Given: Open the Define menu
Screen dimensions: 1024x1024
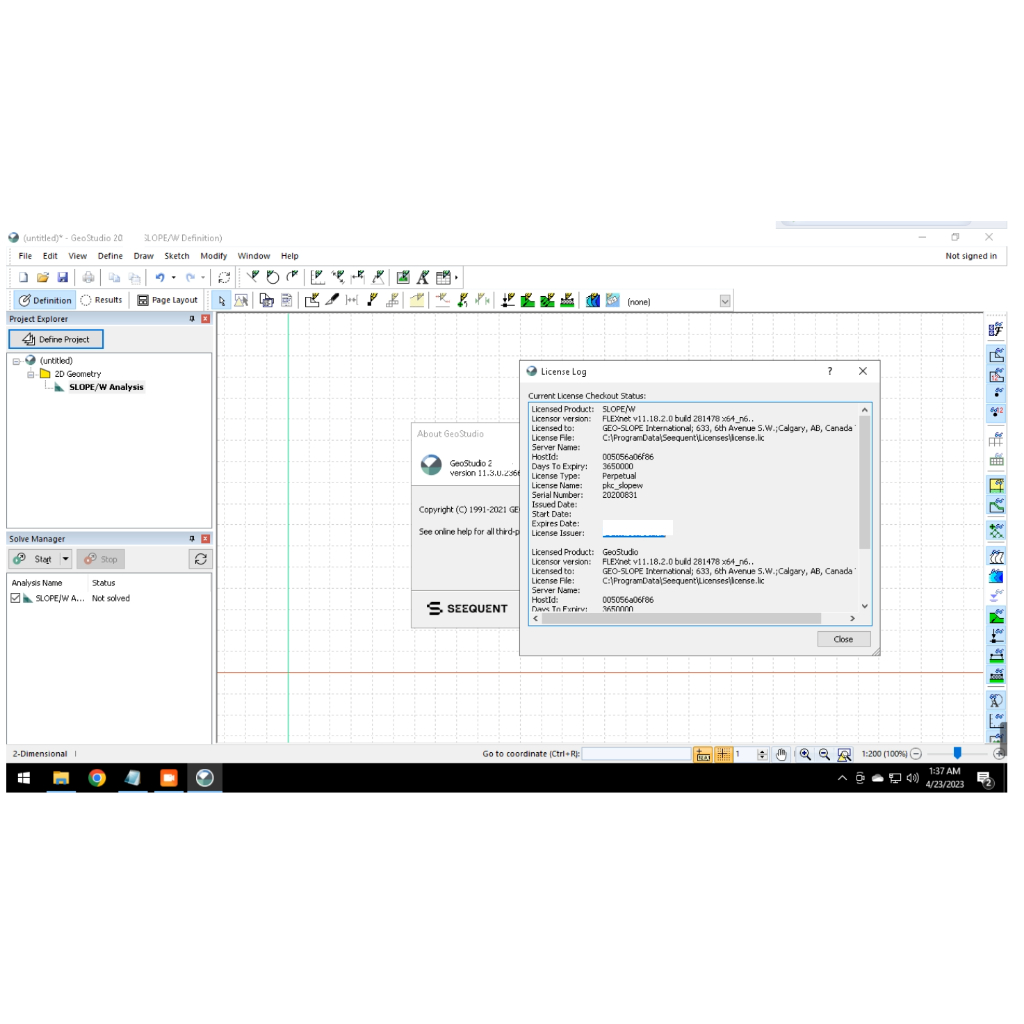Looking at the screenshot, I should click(x=110, y=256).
